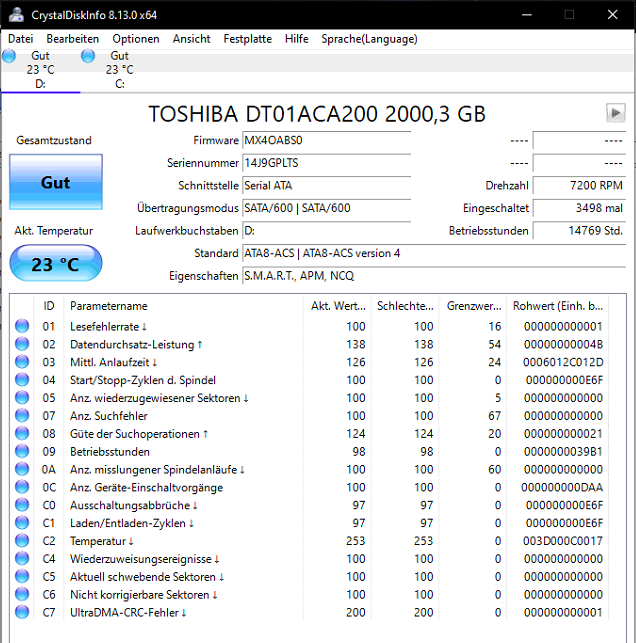The width and height of the screenshot is (636, 643).
Task: Click raw value 0006012C012D
Action: [563, 362]
